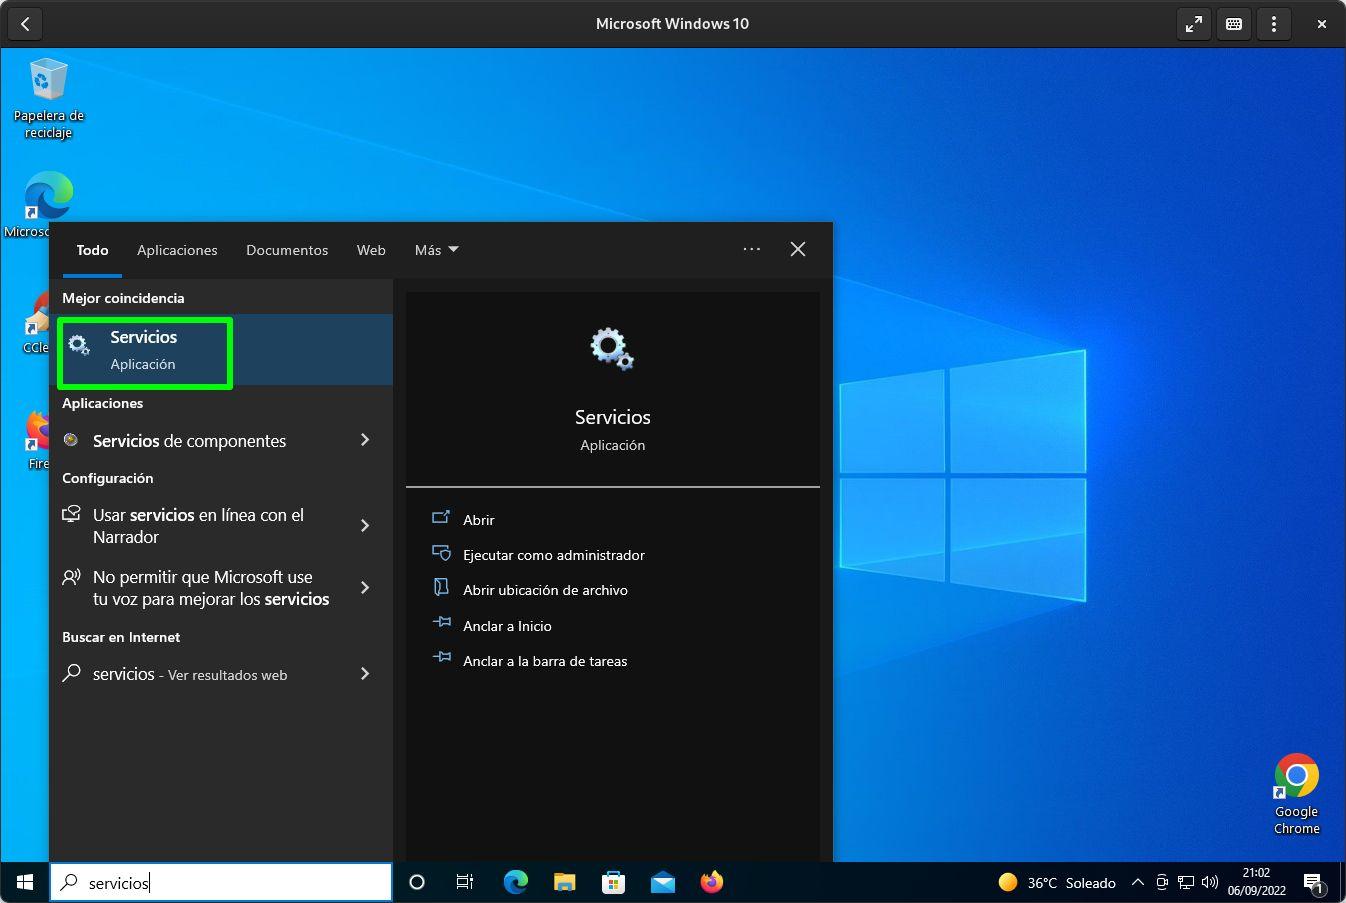Open Task View on the taskbar

click(x=465, y=882)
